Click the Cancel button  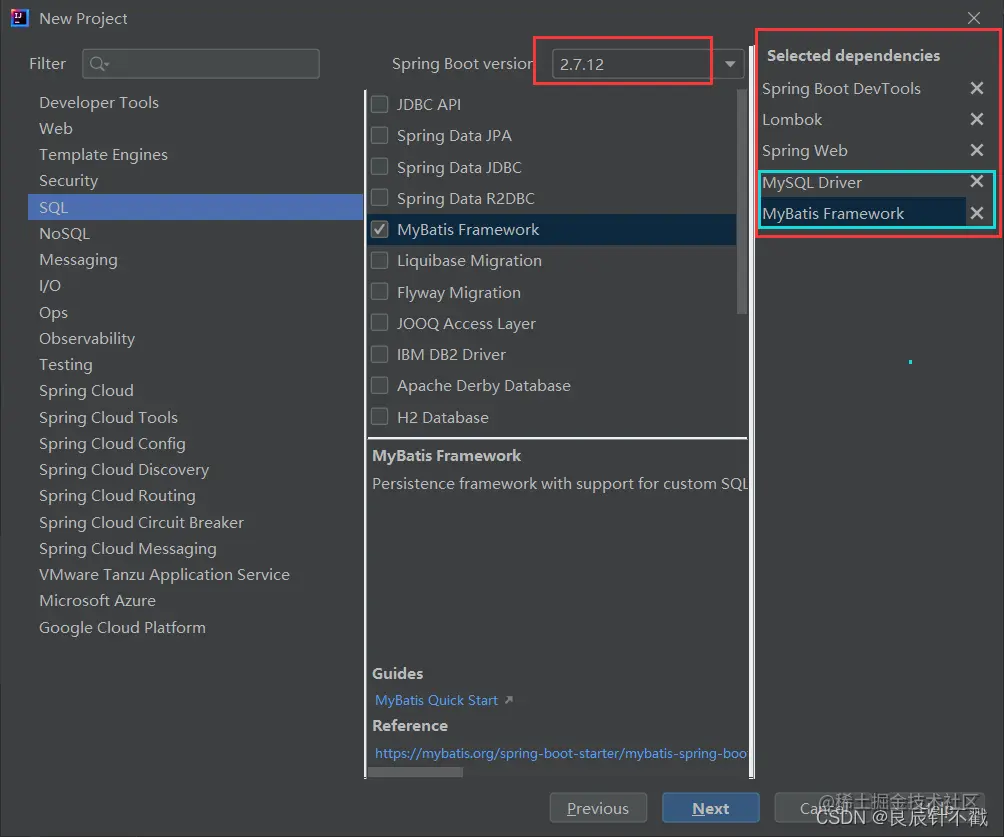click(x=823, y=808)
